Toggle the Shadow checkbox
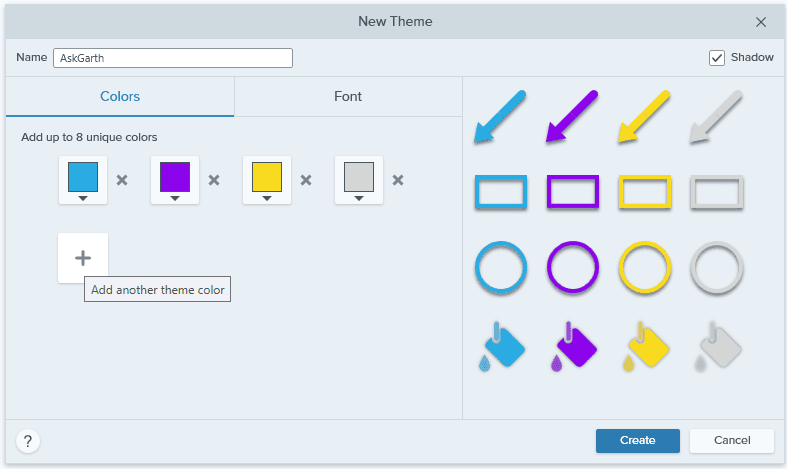This screenshot has width=787, height=469. [x=717, y=58]
